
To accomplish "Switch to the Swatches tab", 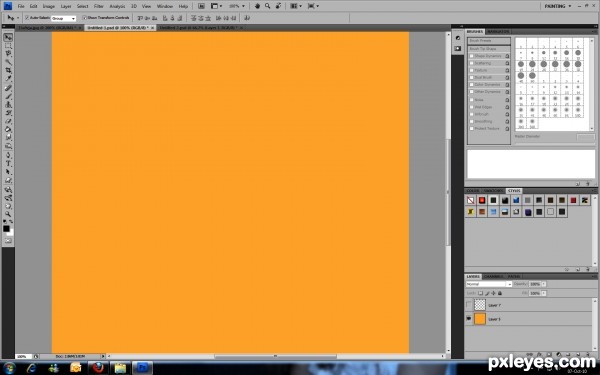I will (x=493, y=191).
